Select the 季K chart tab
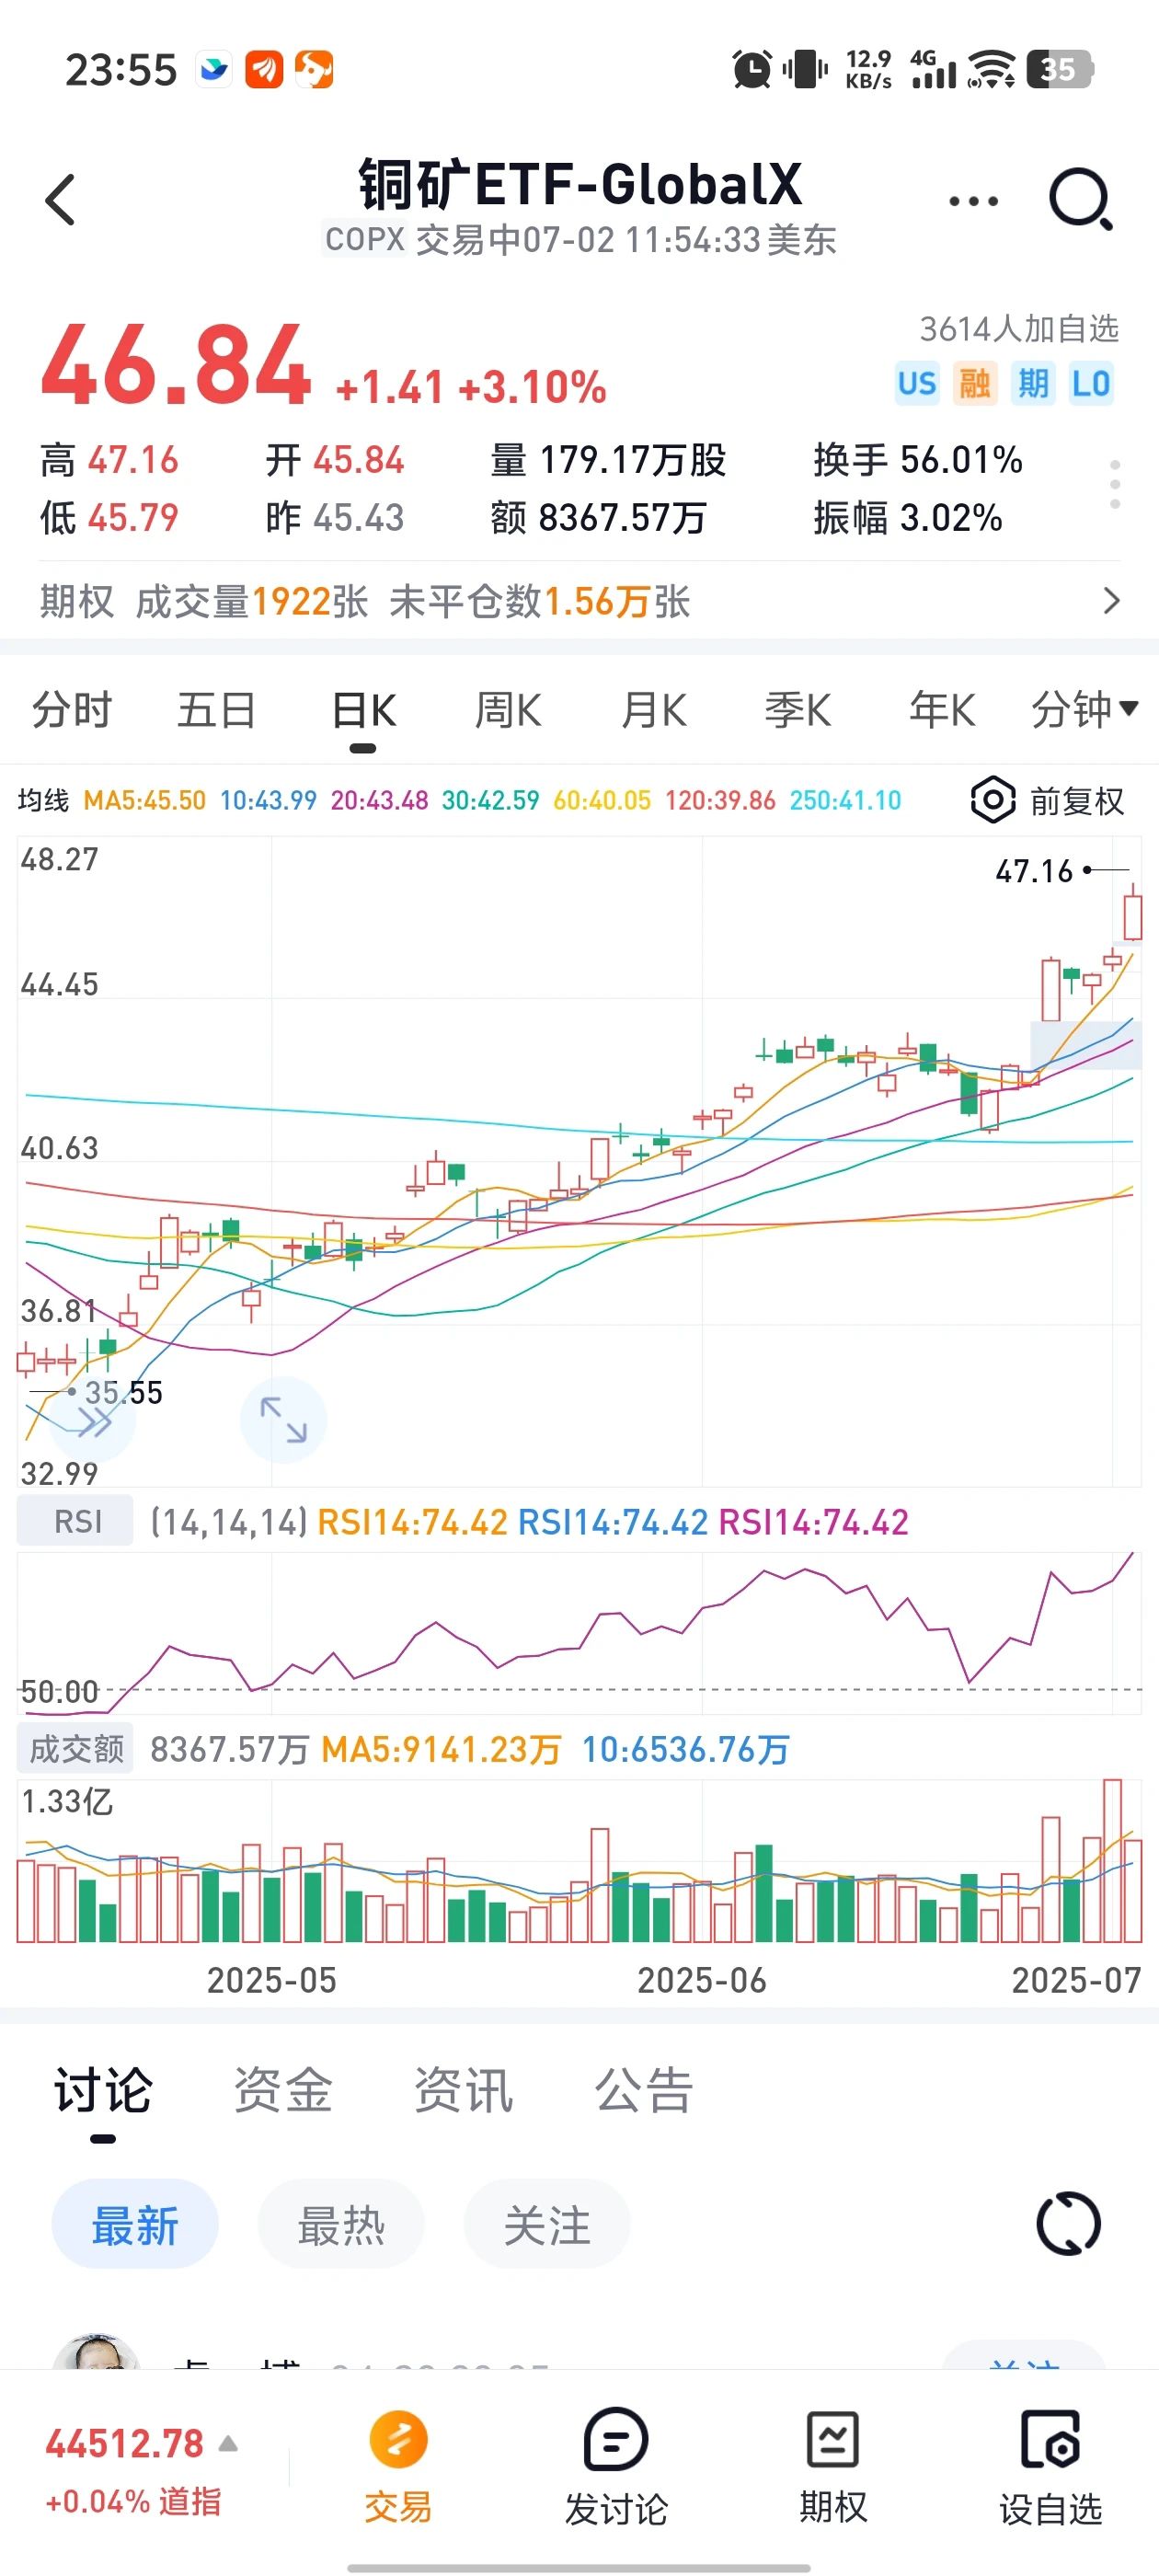 click(x=798, y=710)
